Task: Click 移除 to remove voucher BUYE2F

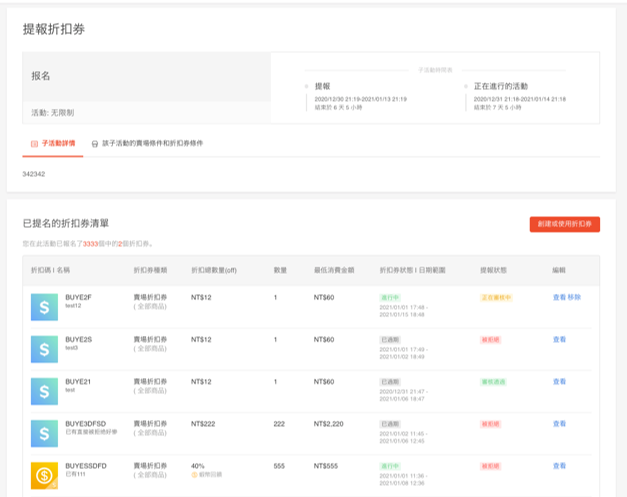Action: coord(575,297)
